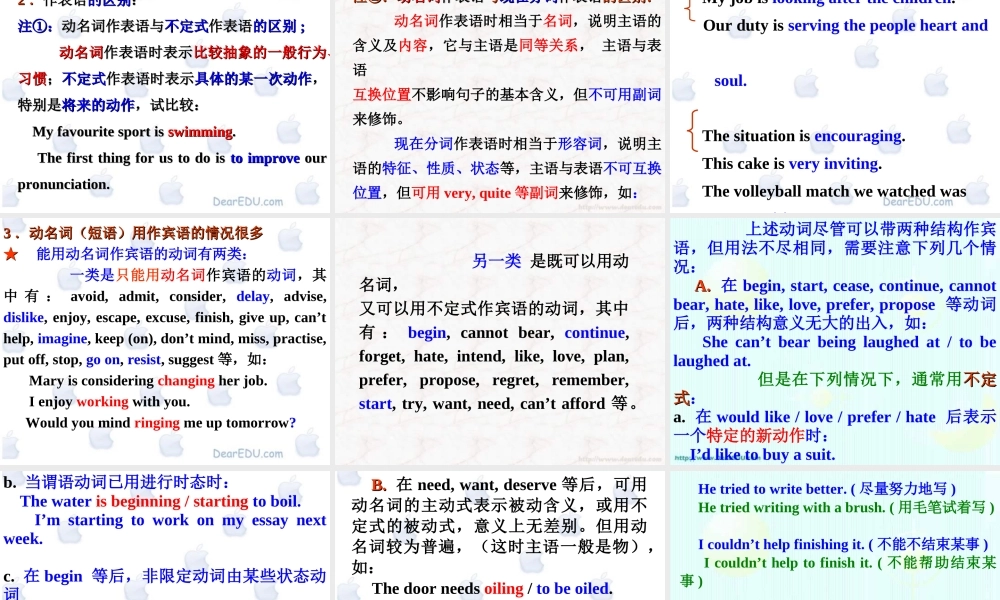Click the DearEDU.com watermark under "pronunciation"
Viewport: 1000px width, 600px height.
coord(248,202)
